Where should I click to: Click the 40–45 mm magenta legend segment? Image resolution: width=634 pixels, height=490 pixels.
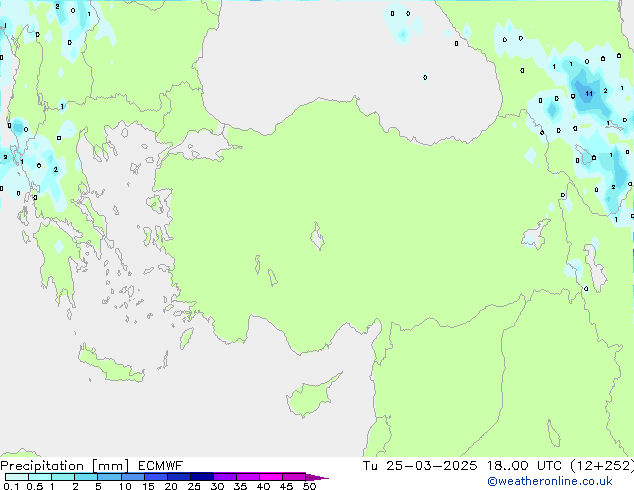coord(271,477)
